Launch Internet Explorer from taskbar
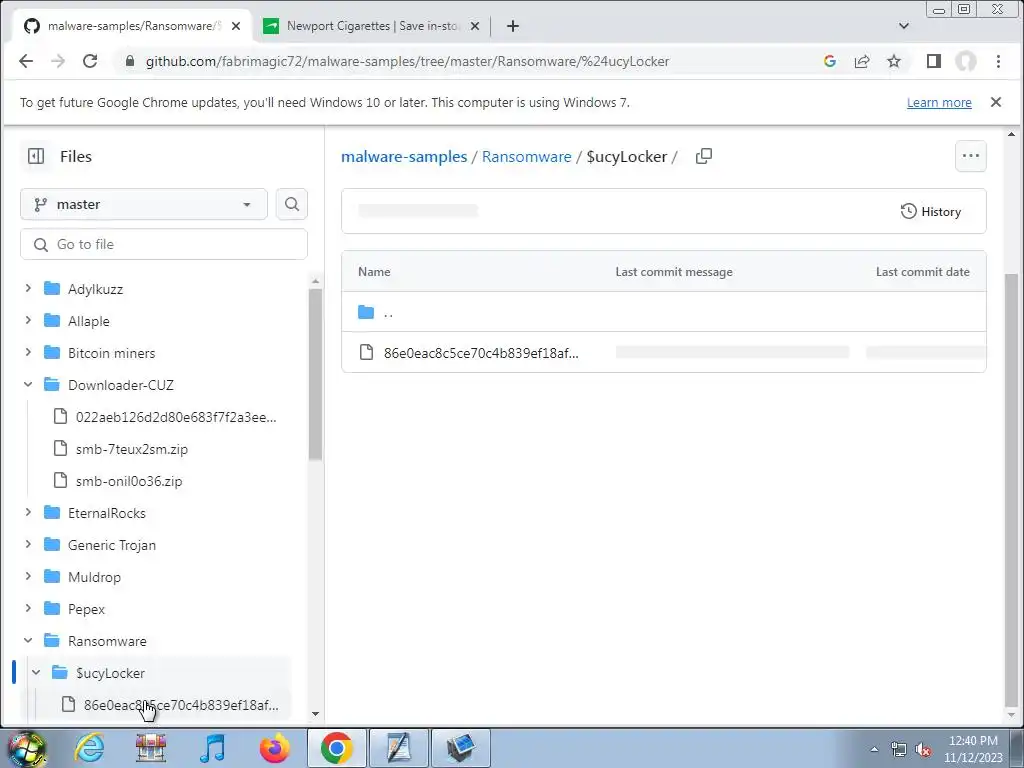Screen dimensions: 1024x768 click(89, 748)
